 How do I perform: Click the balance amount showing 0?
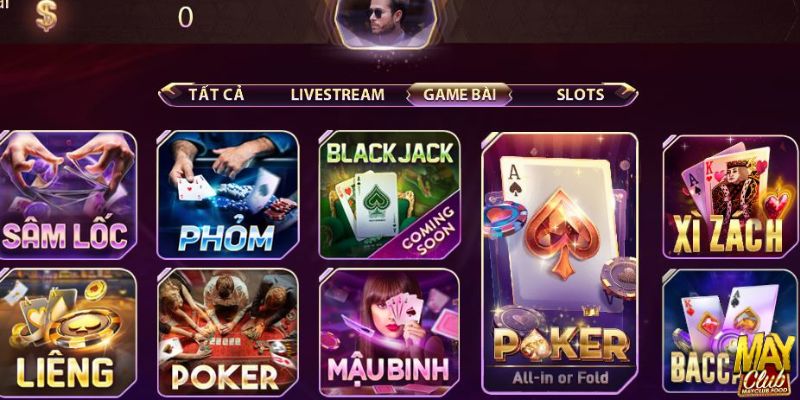185,17
